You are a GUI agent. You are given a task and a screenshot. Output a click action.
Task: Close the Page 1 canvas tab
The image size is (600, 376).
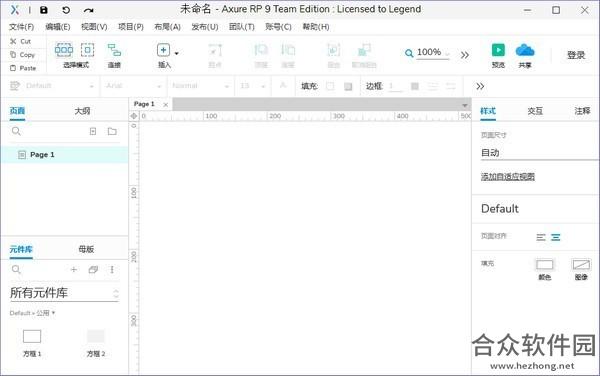(x=165, y=104)
